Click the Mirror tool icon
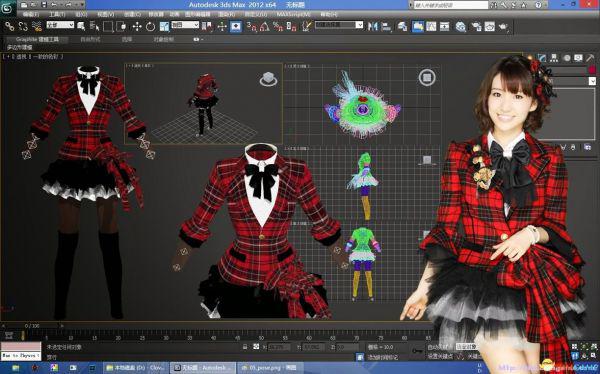 (373, 26)
